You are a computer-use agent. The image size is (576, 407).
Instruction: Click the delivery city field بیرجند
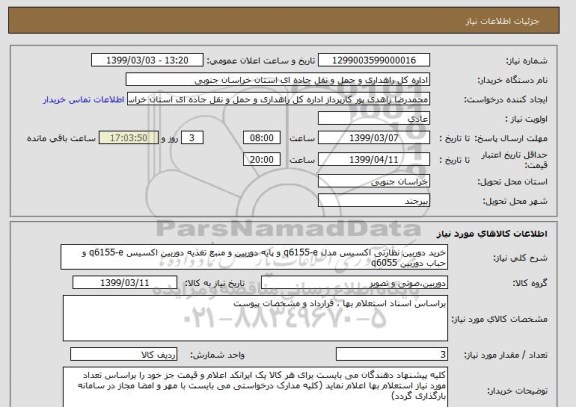374,201
